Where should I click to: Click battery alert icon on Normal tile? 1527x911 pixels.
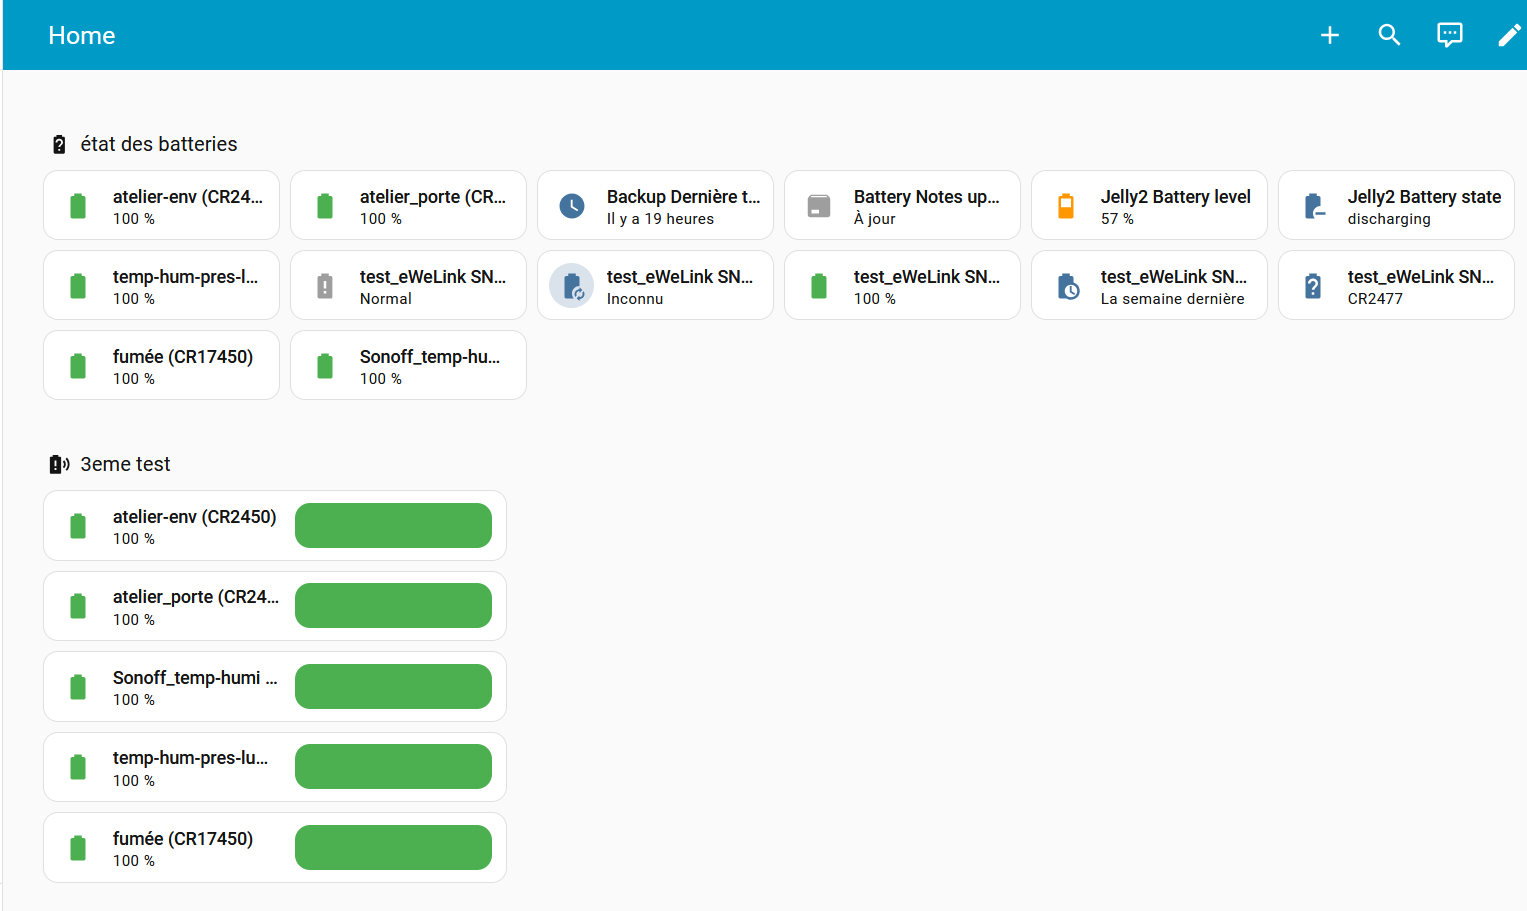(x=325, y=286)
